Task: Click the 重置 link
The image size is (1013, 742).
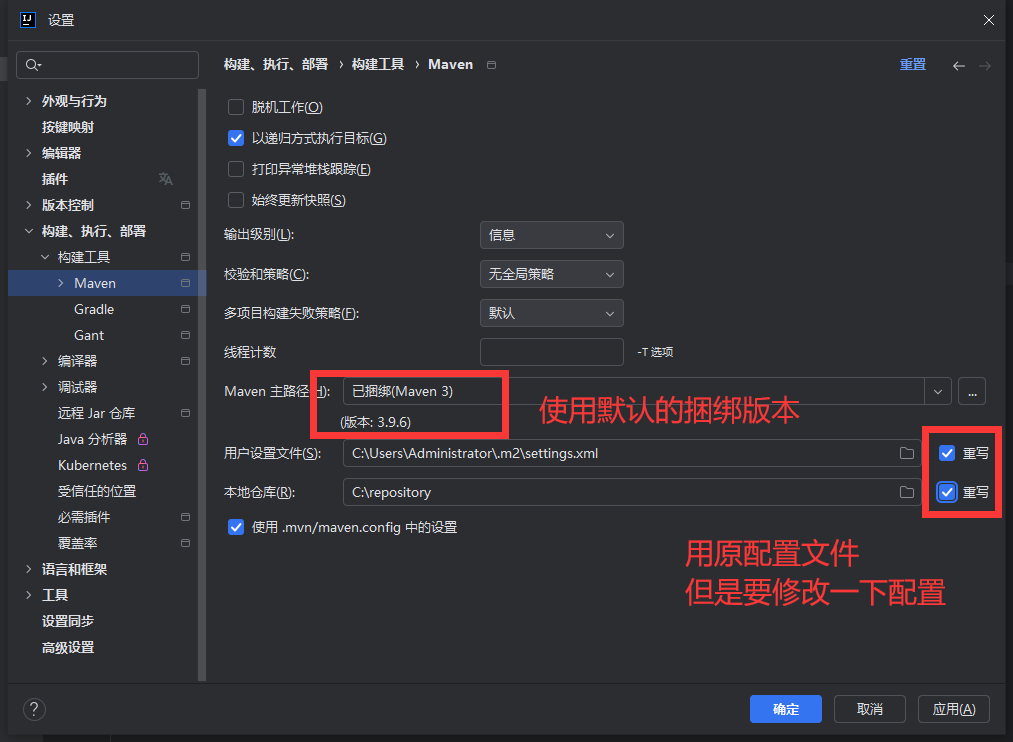Action: click(x=913, y=64)
